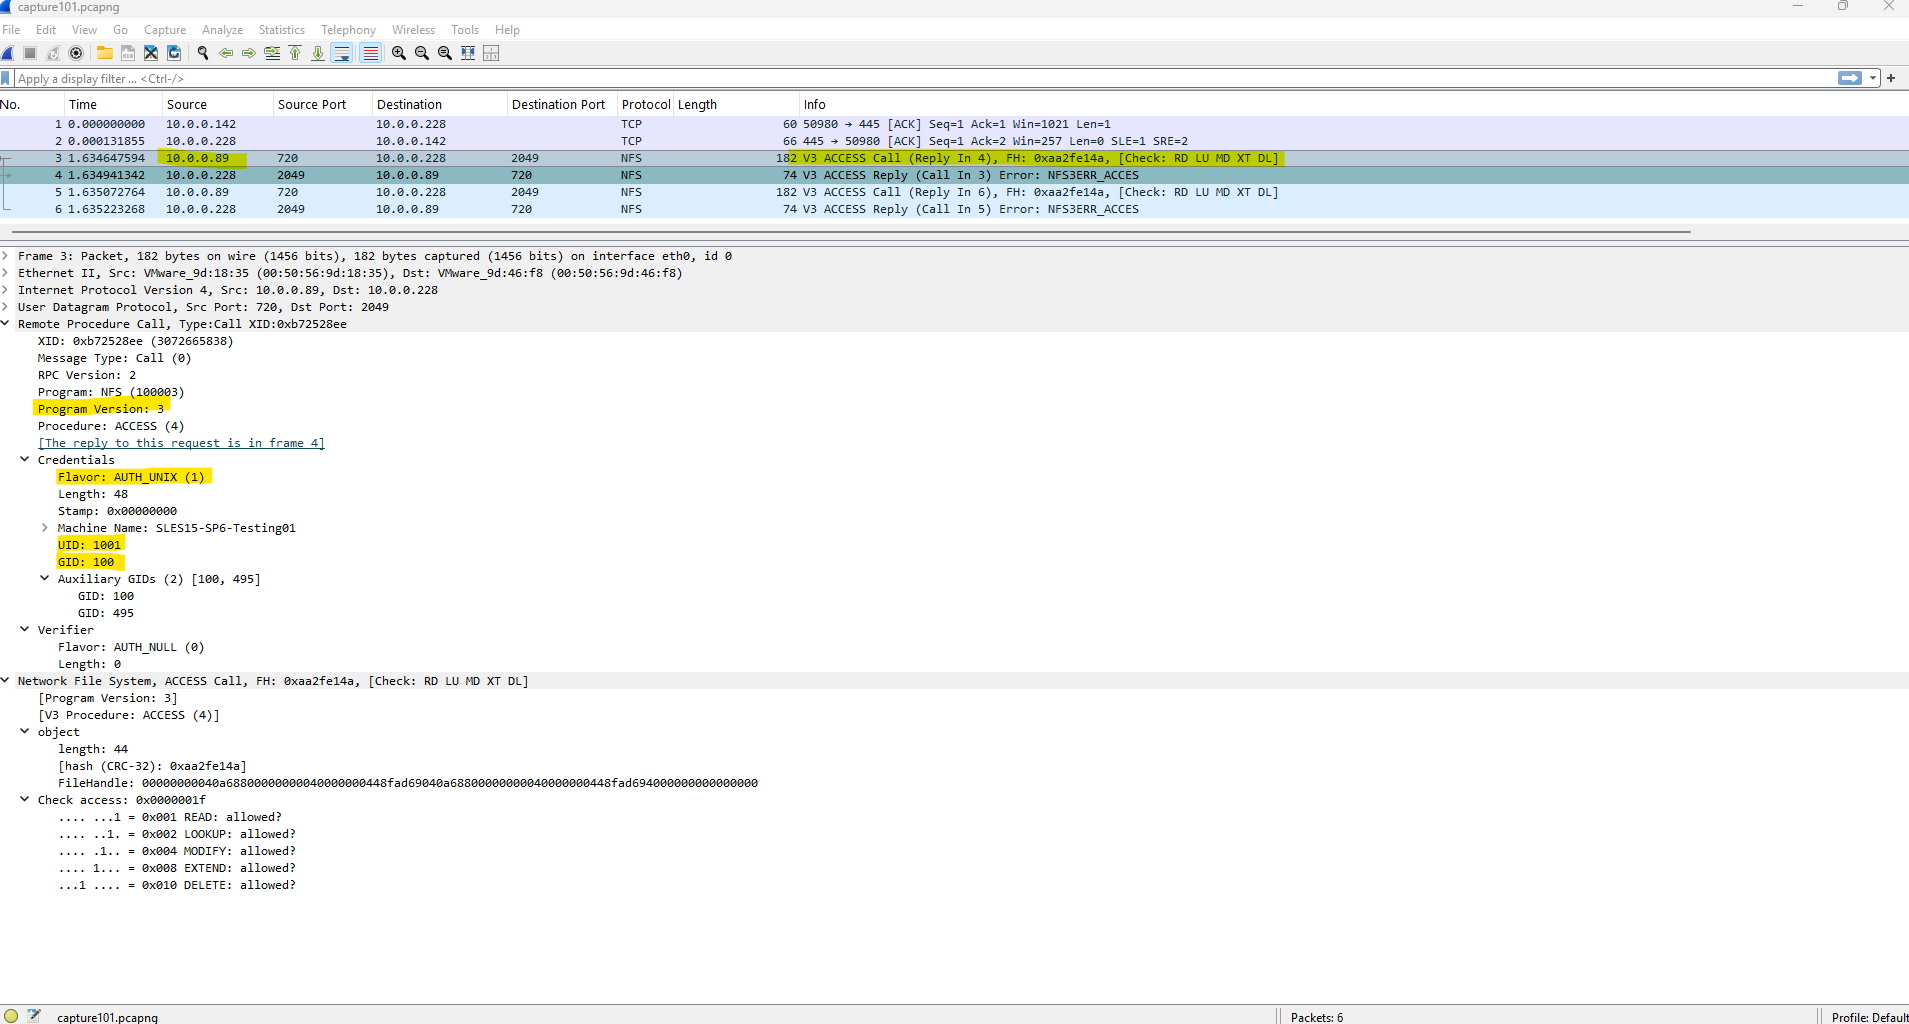The image size is (1909, 1024).
Task: Select packet 6 in the packet list
Action: (x=954, y=209)
